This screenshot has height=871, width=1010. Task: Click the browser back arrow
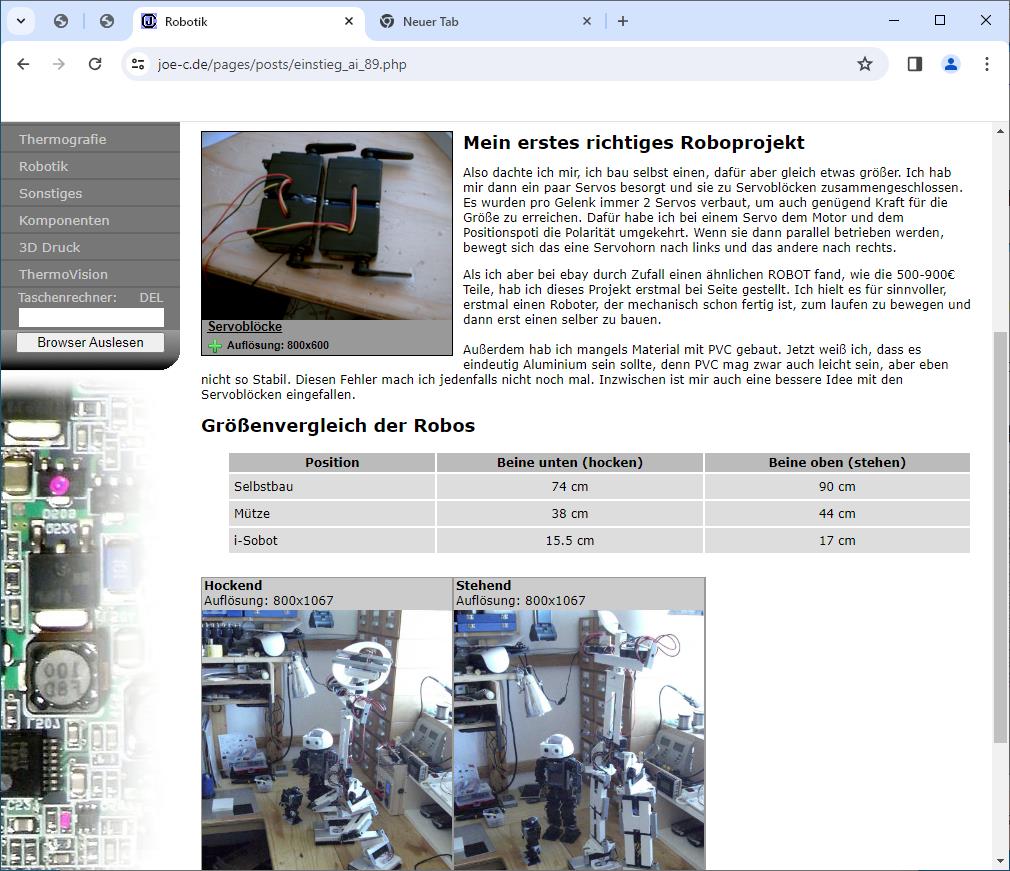tap(23, 64)
